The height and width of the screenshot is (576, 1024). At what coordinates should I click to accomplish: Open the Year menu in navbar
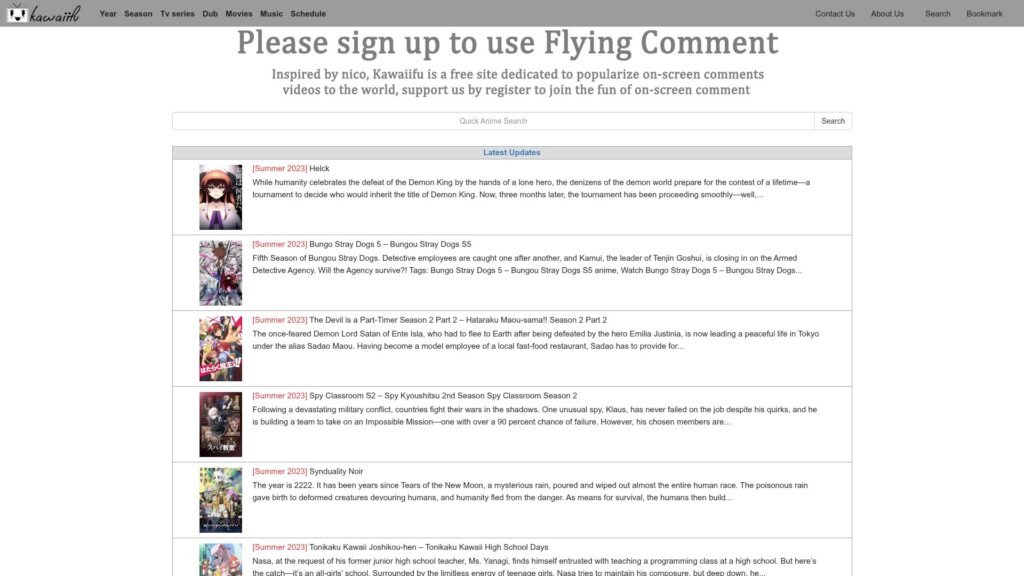[108, 14]
